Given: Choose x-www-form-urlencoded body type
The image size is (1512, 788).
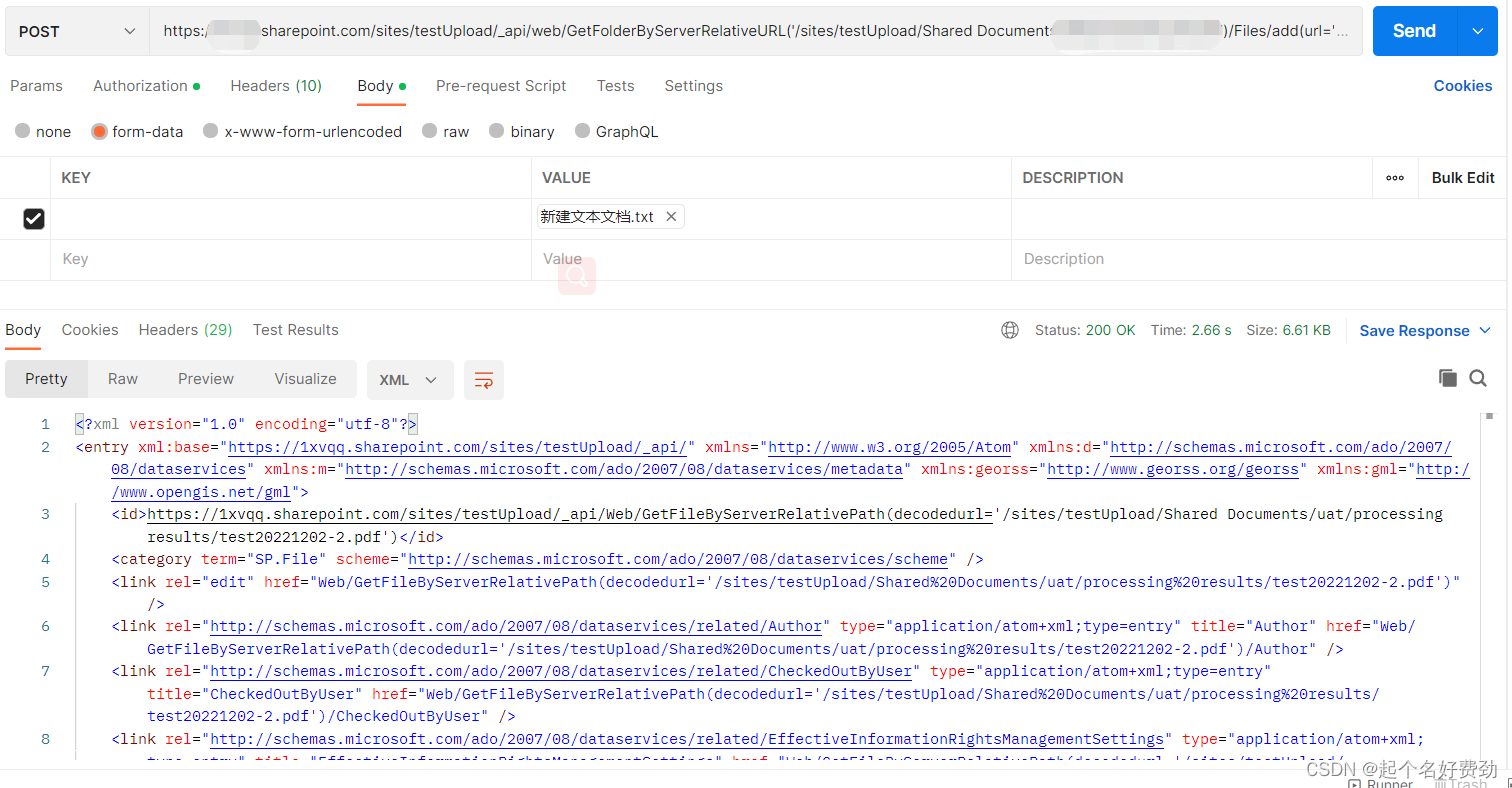Looking at the screenshot, I should 302,131.
